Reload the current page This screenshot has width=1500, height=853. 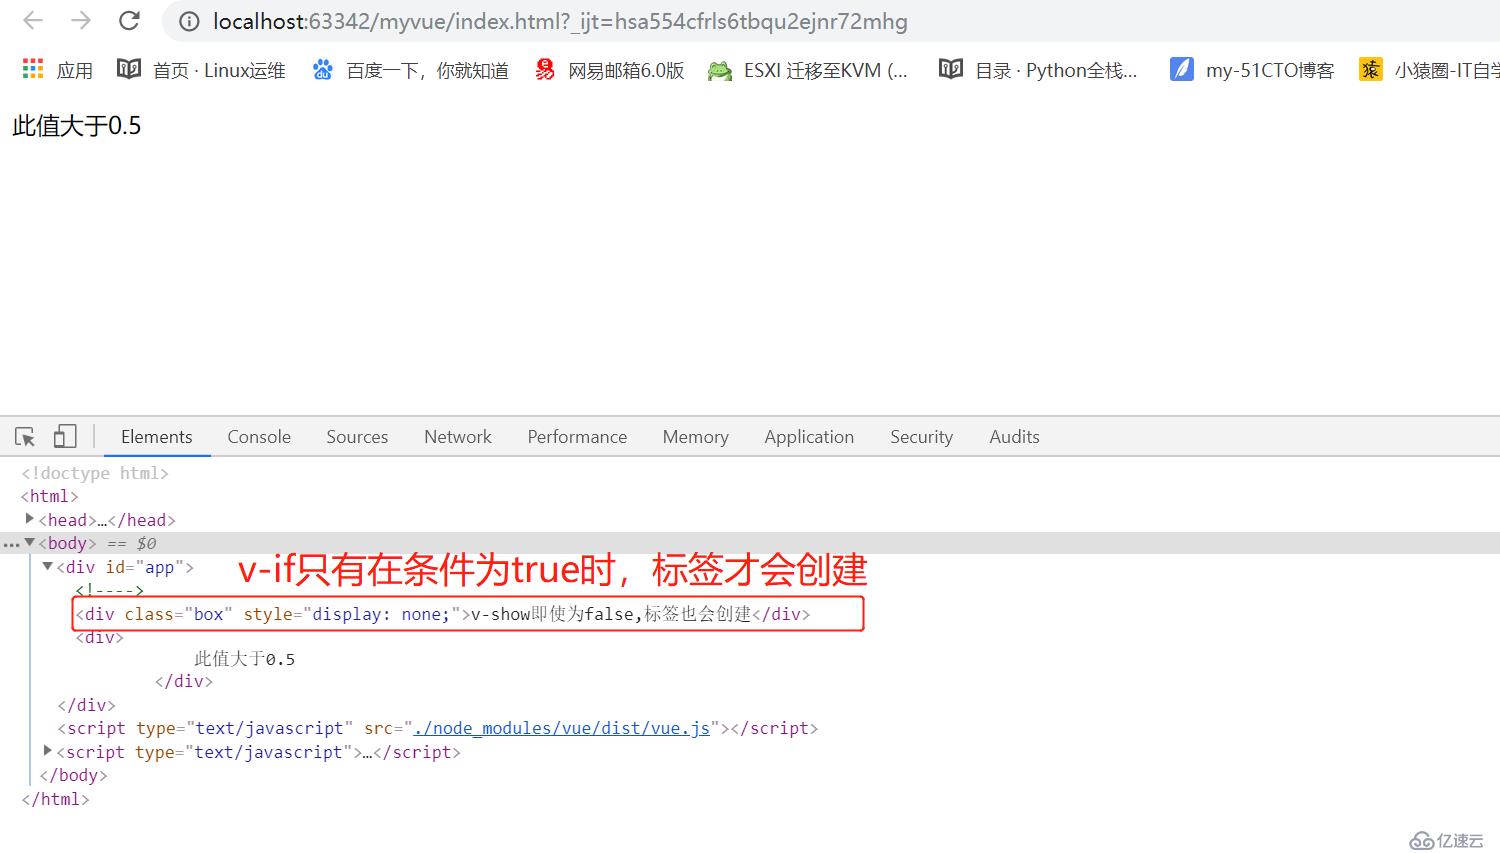click(x=129, y=21)
